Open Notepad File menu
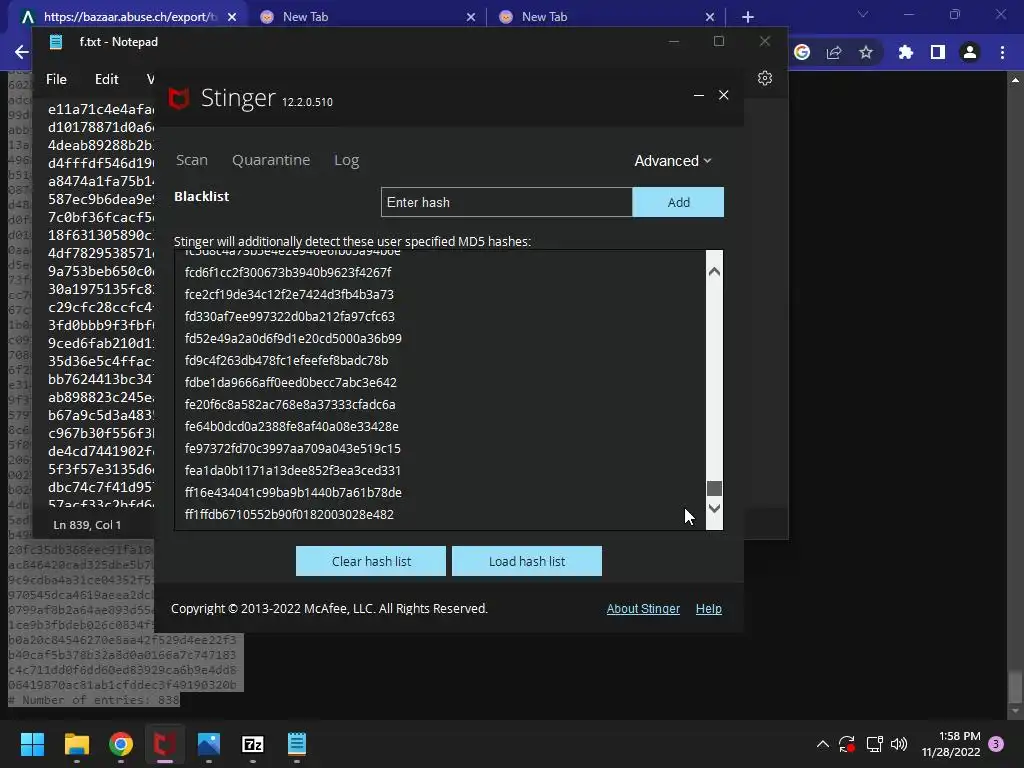The image size is (1024, 768). coord(56,79)
